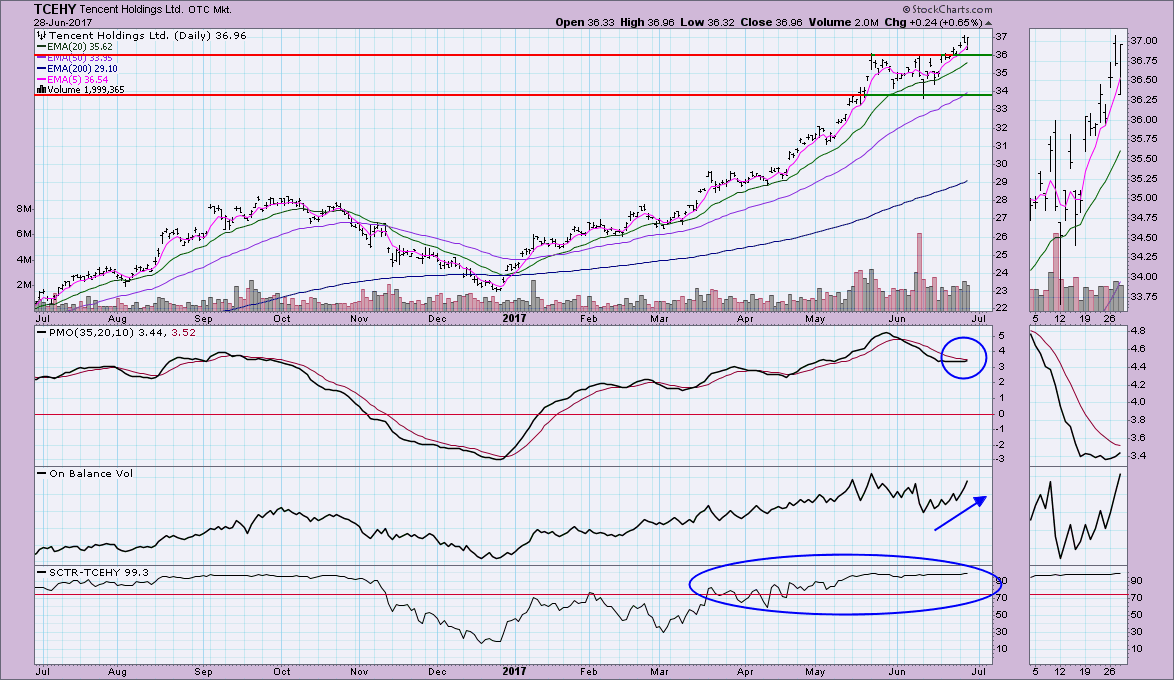Click the Open 36.33 value
Image resolution: width=1174 pixels, height=680 pixels.
[x=585, y=22]
